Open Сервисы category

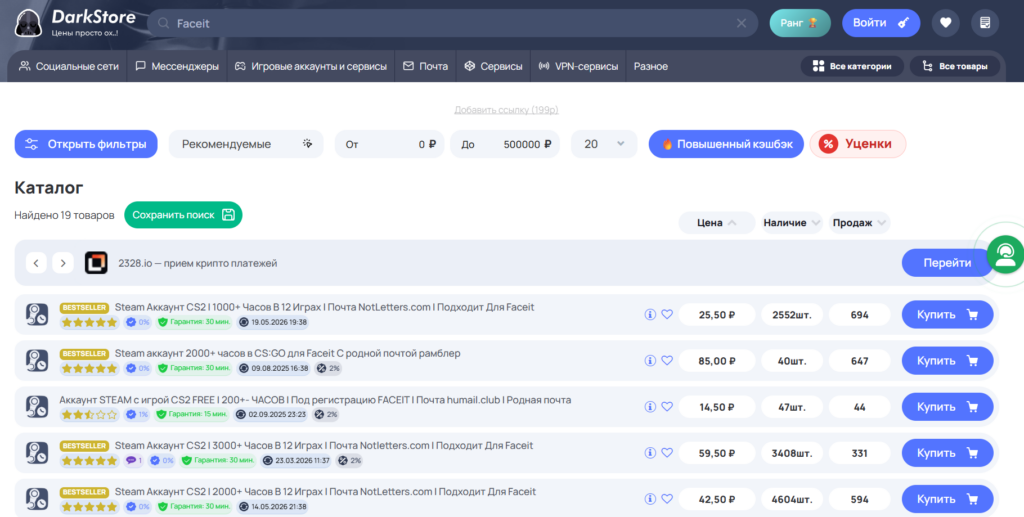[493, 66]
